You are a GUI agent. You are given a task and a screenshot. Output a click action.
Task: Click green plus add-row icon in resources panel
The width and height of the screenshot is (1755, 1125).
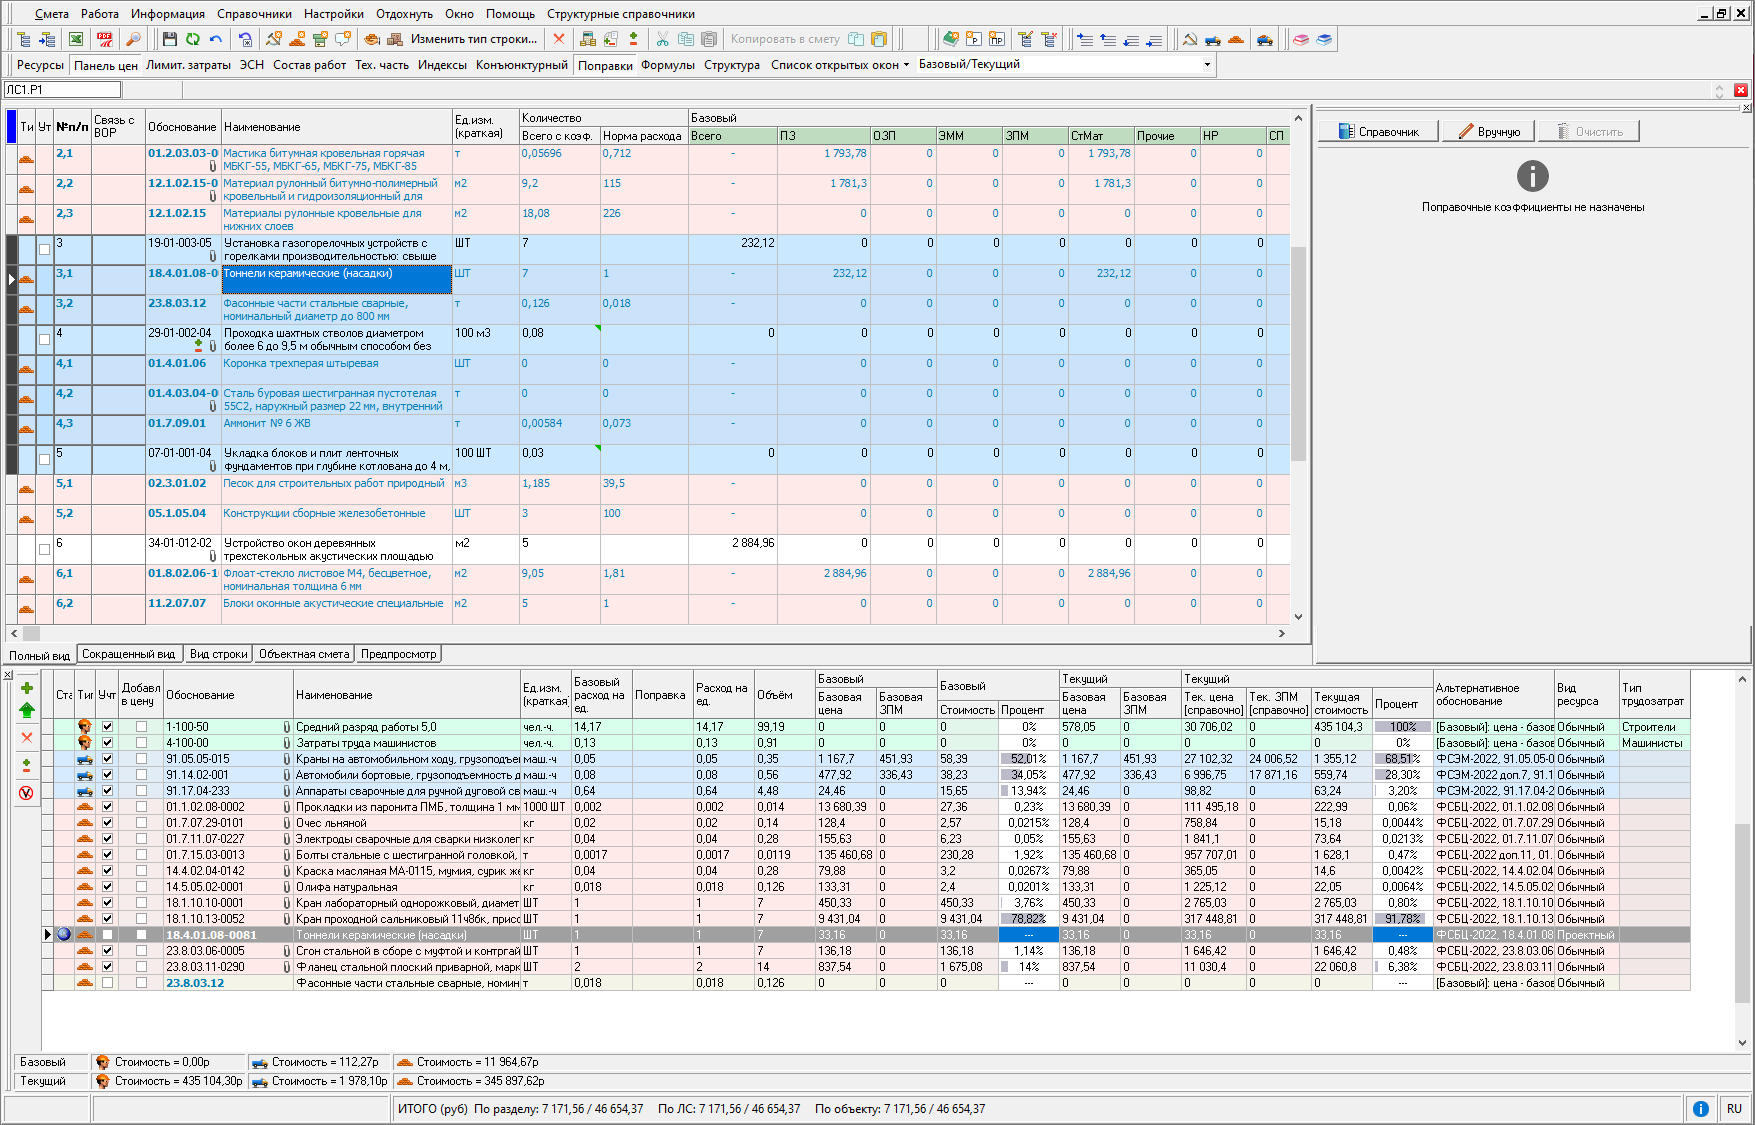(27, 688)
